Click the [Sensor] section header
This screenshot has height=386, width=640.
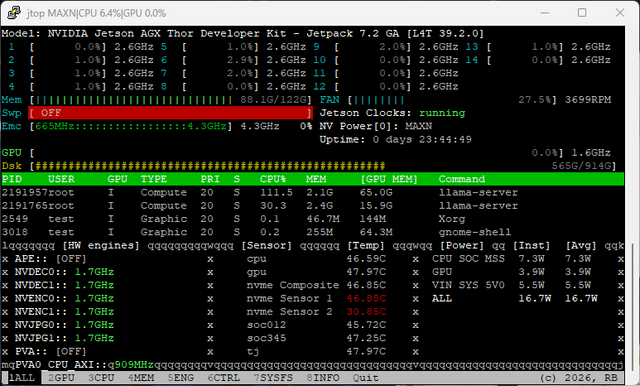click(x=267, y=246)
